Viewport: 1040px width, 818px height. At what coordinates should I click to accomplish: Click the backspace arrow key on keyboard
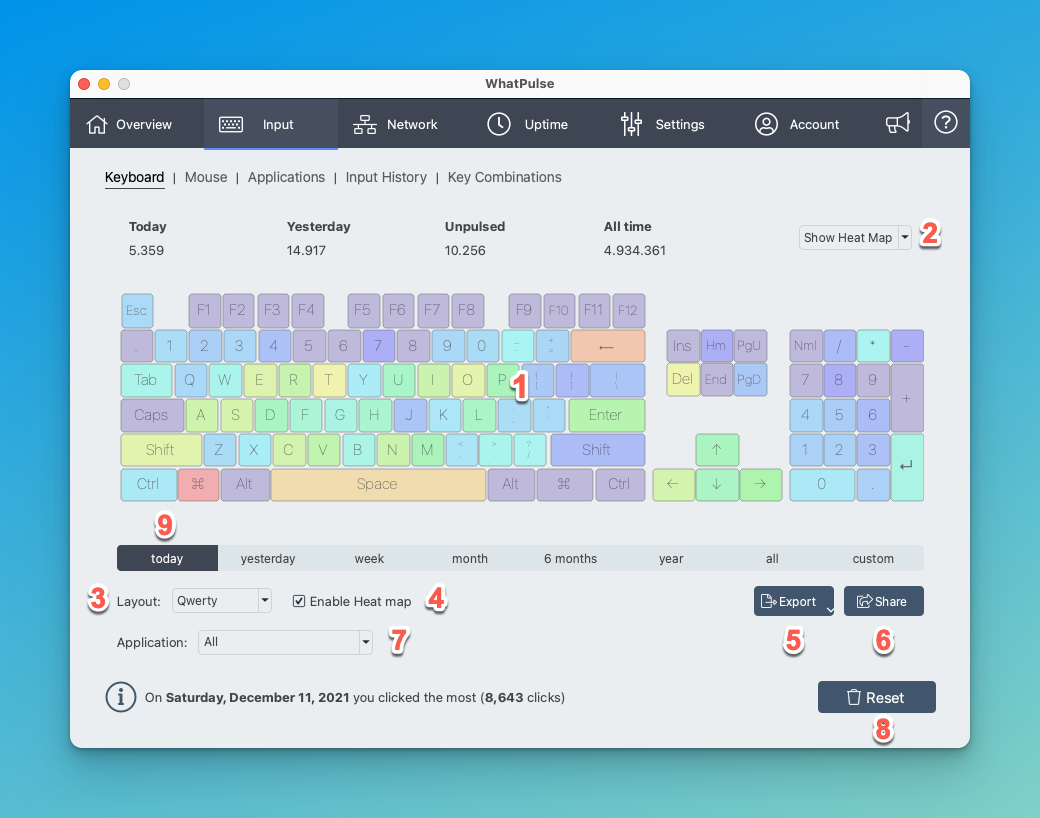tap(607, 346)
